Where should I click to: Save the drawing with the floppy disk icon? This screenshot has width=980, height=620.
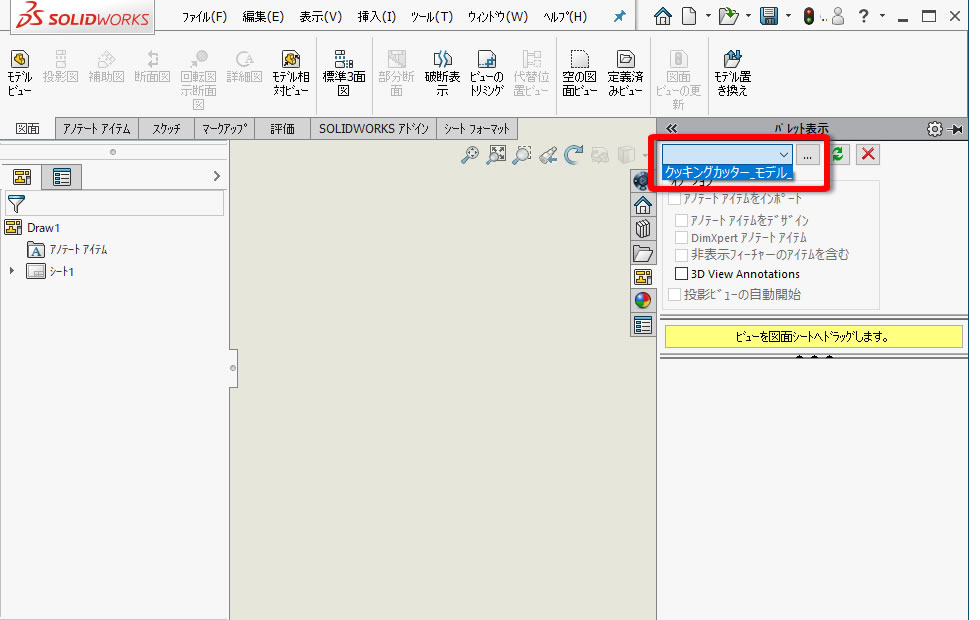pos(769,16)
